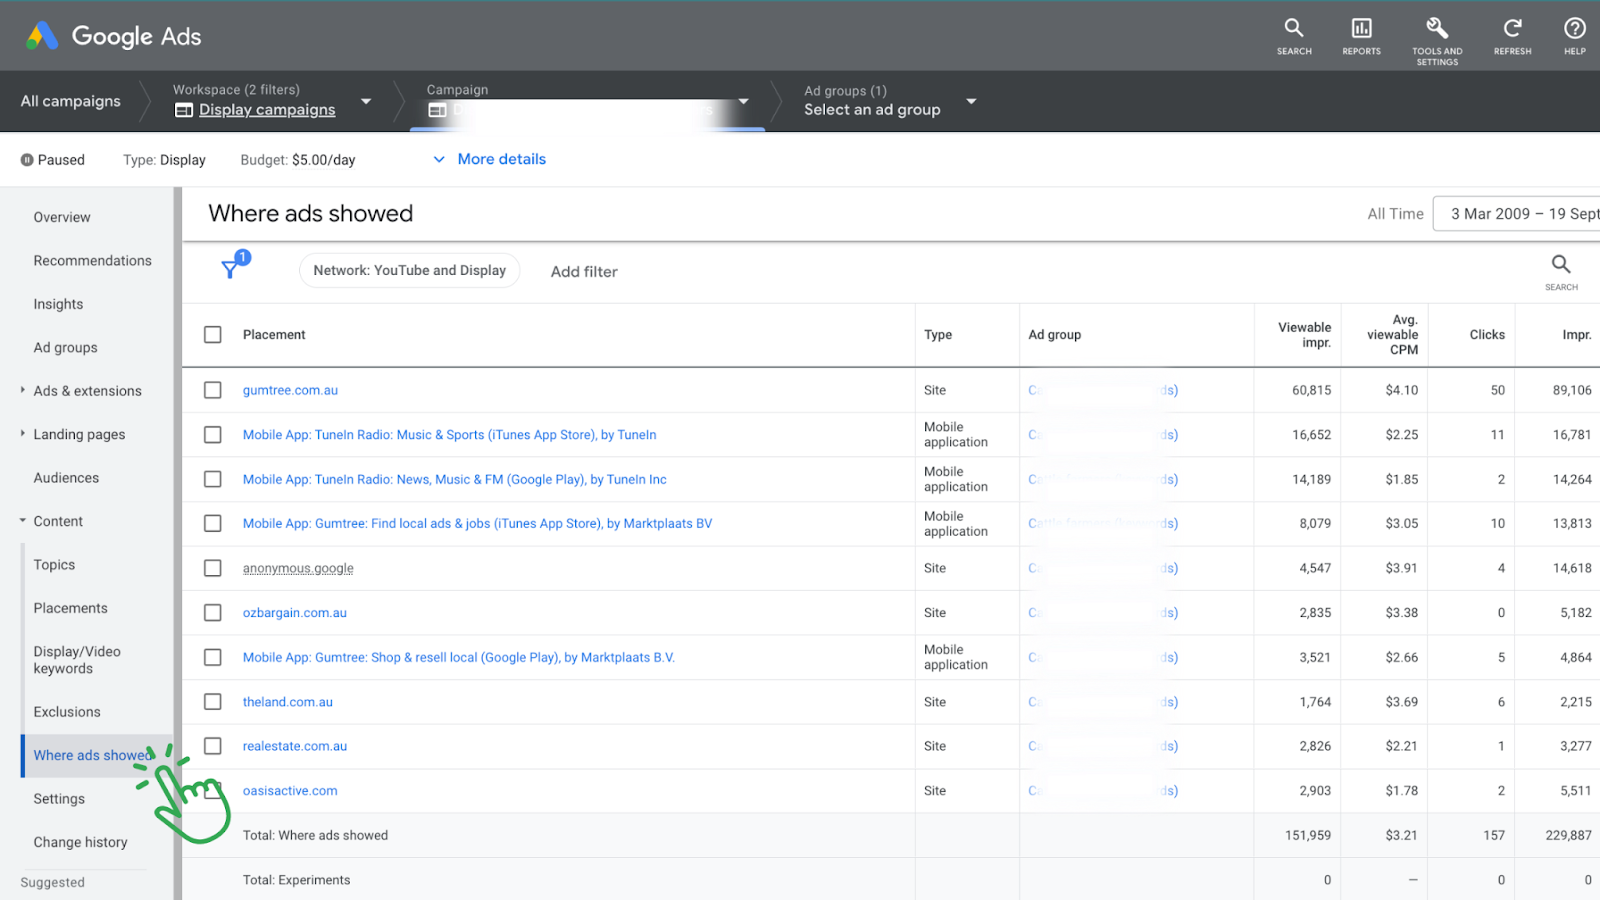Open Placements under Content
The height and width of the screenshot is (900, 1600).
click(70, 608)
